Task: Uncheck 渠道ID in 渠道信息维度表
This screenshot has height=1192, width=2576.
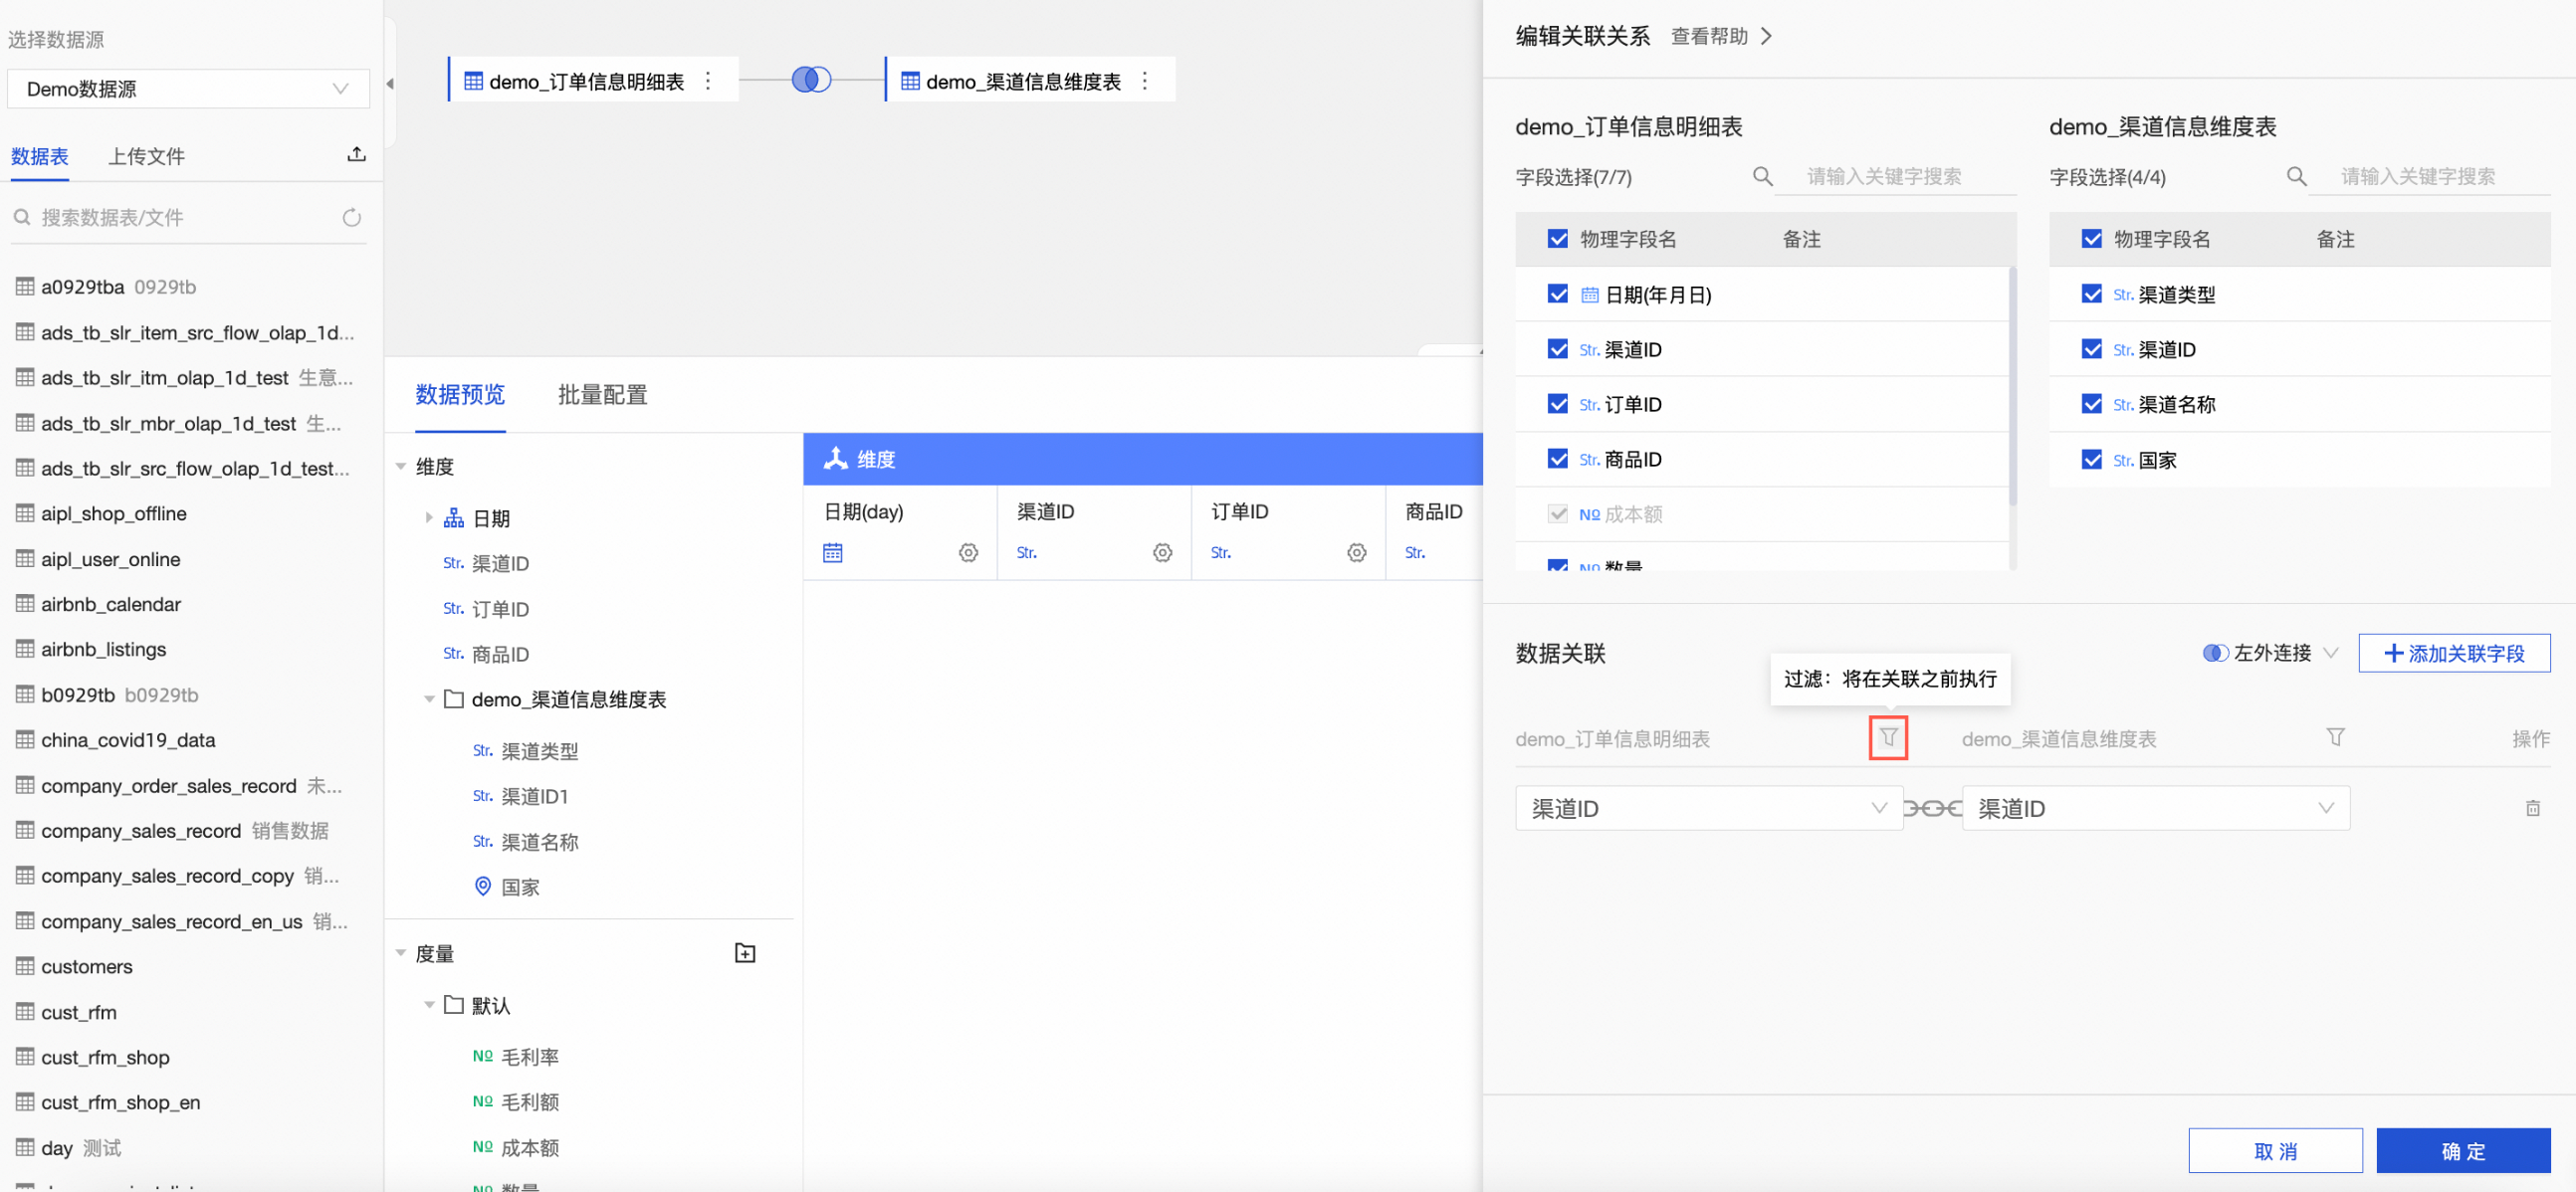Action: tap(2091, 348)
